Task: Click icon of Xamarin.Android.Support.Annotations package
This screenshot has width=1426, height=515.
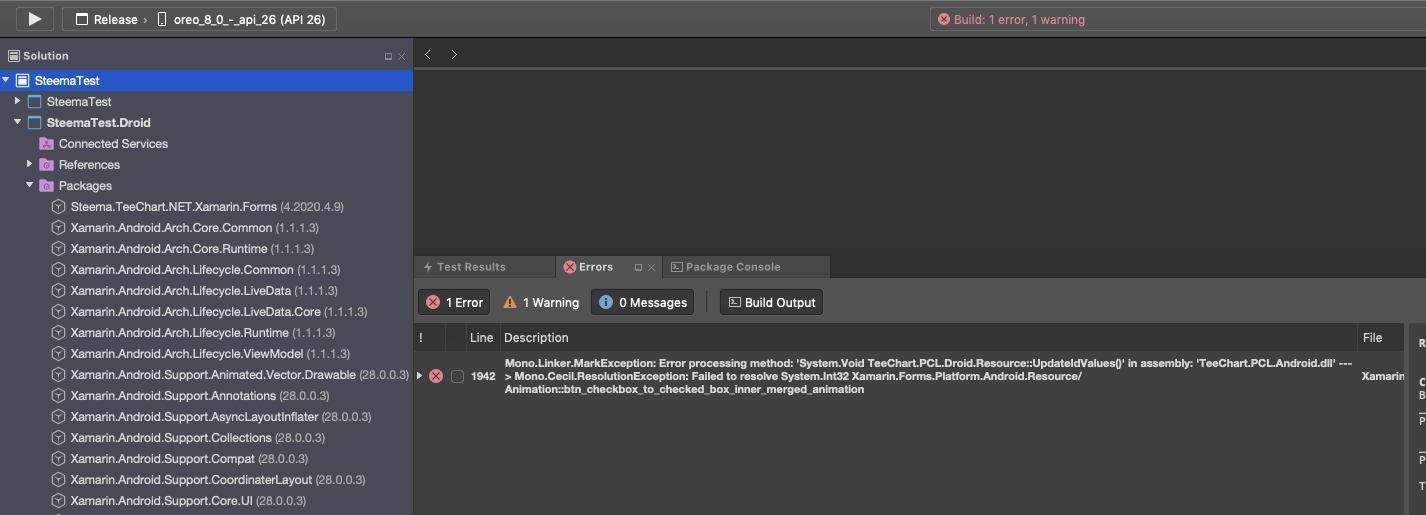Action: 58,396
